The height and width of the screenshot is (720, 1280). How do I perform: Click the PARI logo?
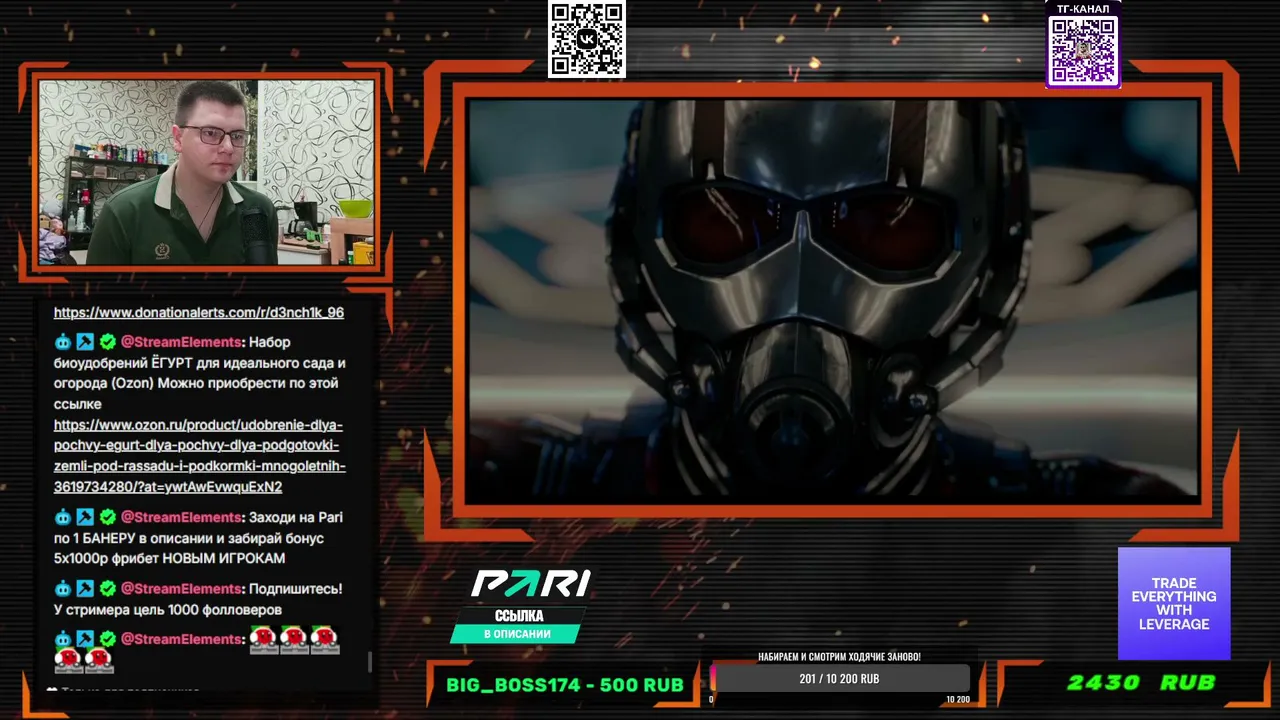click(x=531, y=583)
